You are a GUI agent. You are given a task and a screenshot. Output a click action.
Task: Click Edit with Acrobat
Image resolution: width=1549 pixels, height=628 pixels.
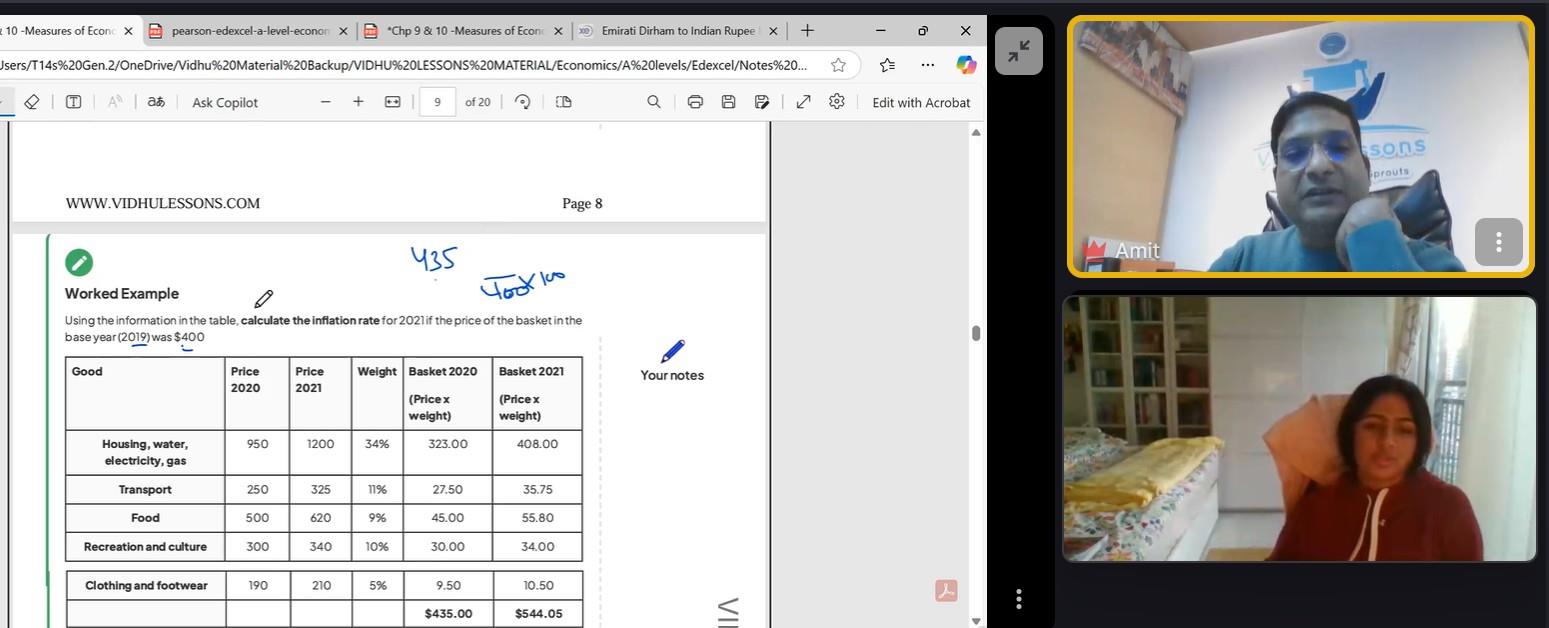[x=920, y=102]
